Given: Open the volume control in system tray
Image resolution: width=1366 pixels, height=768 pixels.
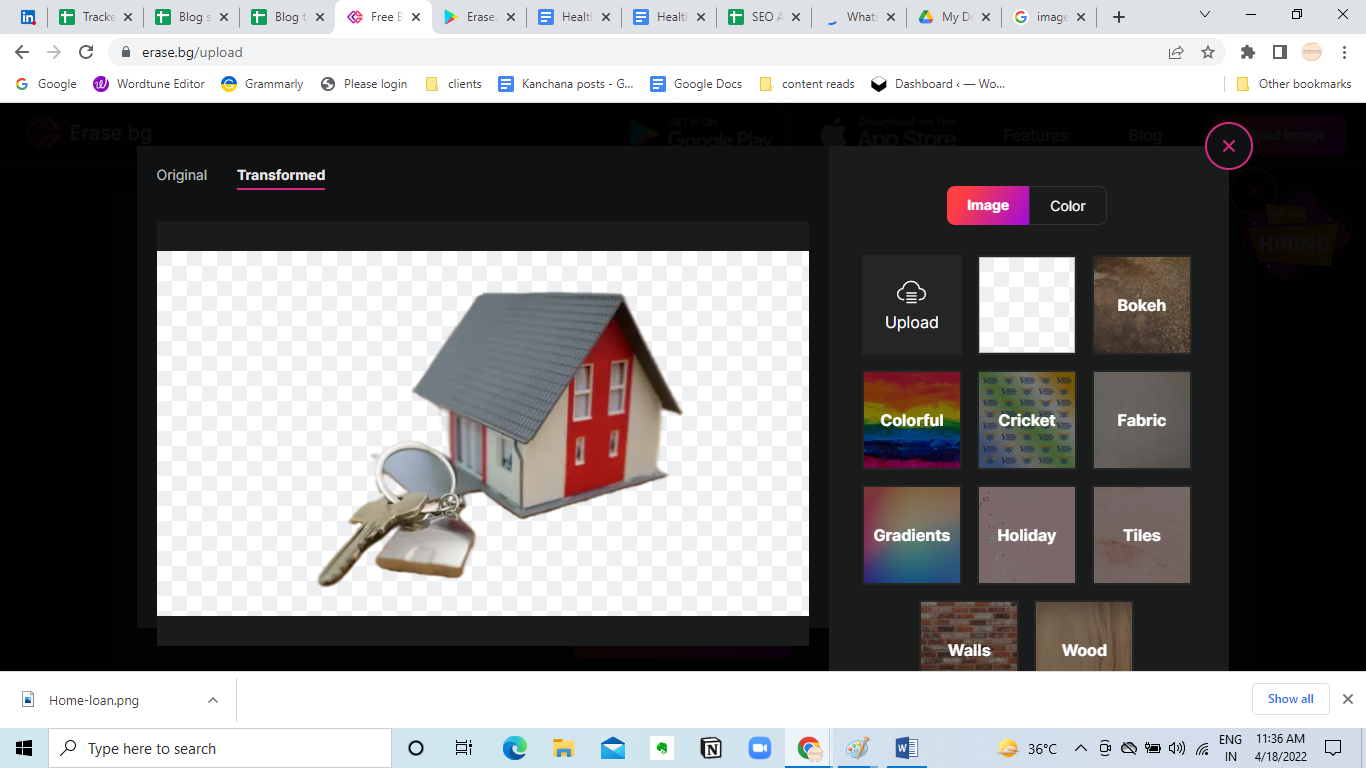Looking at the screenshot, I should click(1176, 748).
